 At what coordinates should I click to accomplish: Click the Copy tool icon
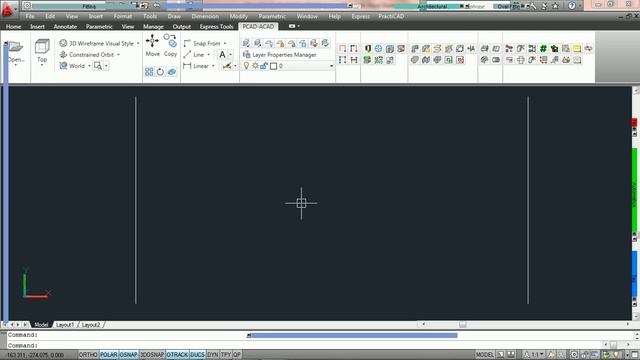click(x=170, y=41)
